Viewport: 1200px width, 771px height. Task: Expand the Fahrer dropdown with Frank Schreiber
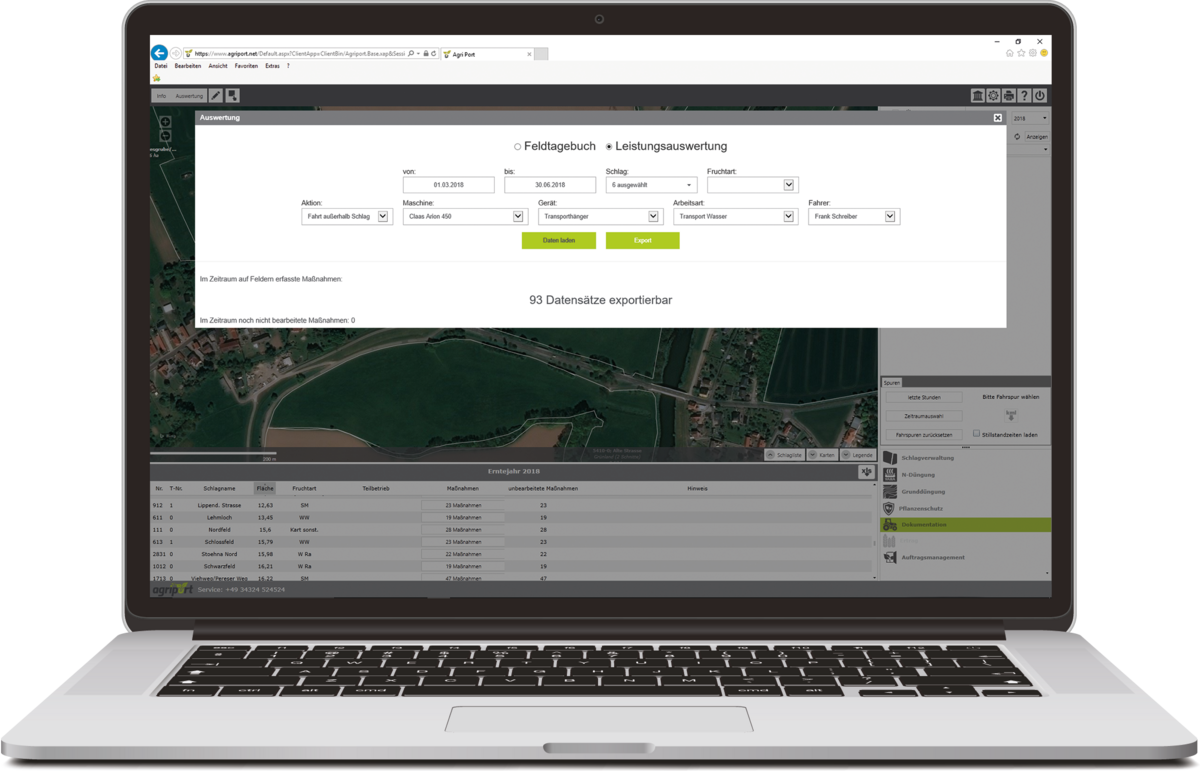click(853, 216)
